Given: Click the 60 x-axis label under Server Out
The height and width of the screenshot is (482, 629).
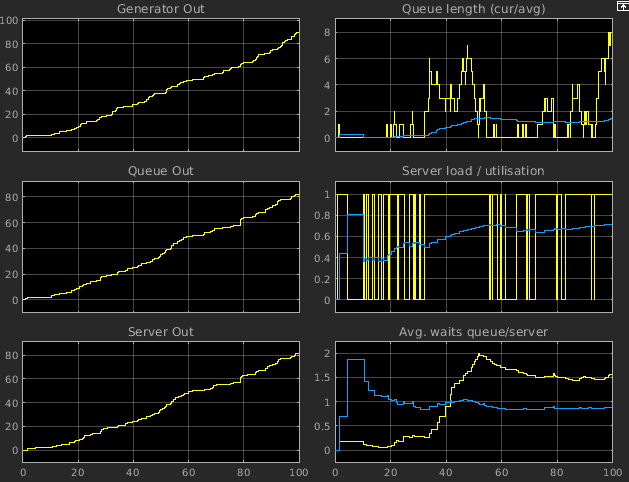Looking at the screenshot, I should (x=188, y=472).
